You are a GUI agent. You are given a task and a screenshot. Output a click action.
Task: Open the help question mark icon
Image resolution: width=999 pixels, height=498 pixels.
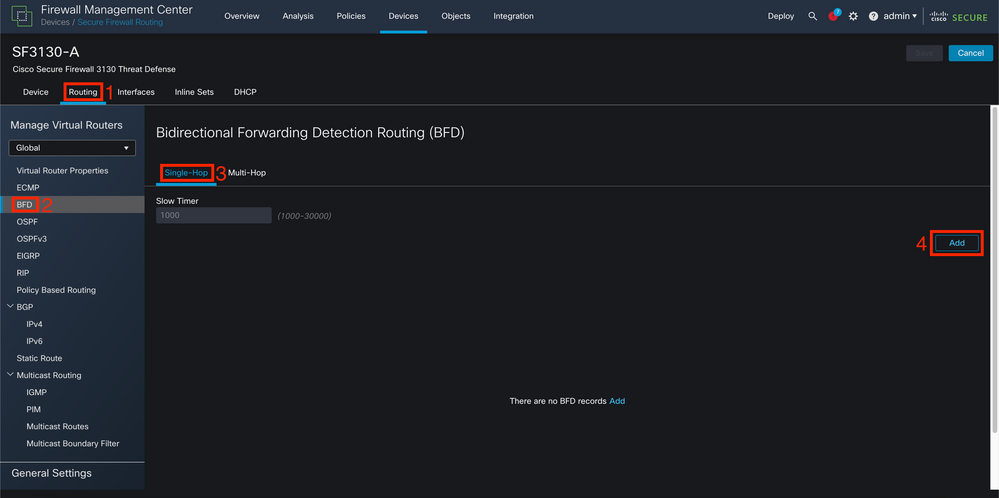(x=873, y=17)
